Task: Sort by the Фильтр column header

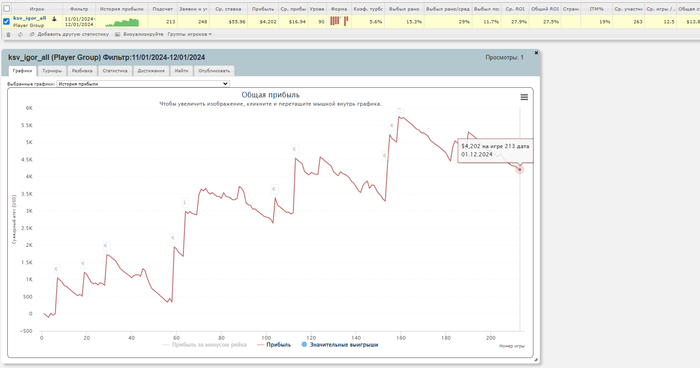Action: tap(79, 9)
